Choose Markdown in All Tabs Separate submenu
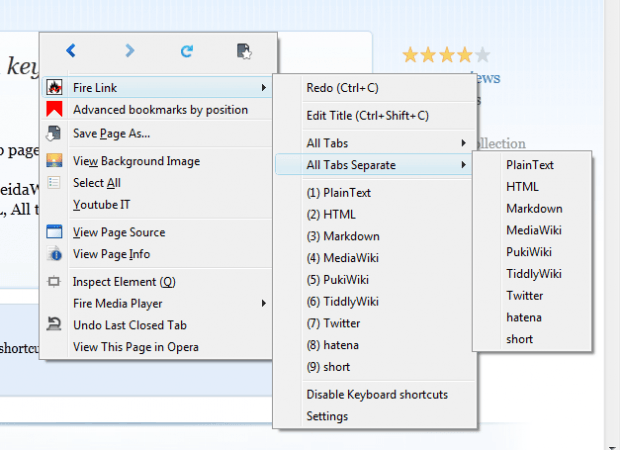This screenshot has width=620, height=450. (x=532, y=208)
